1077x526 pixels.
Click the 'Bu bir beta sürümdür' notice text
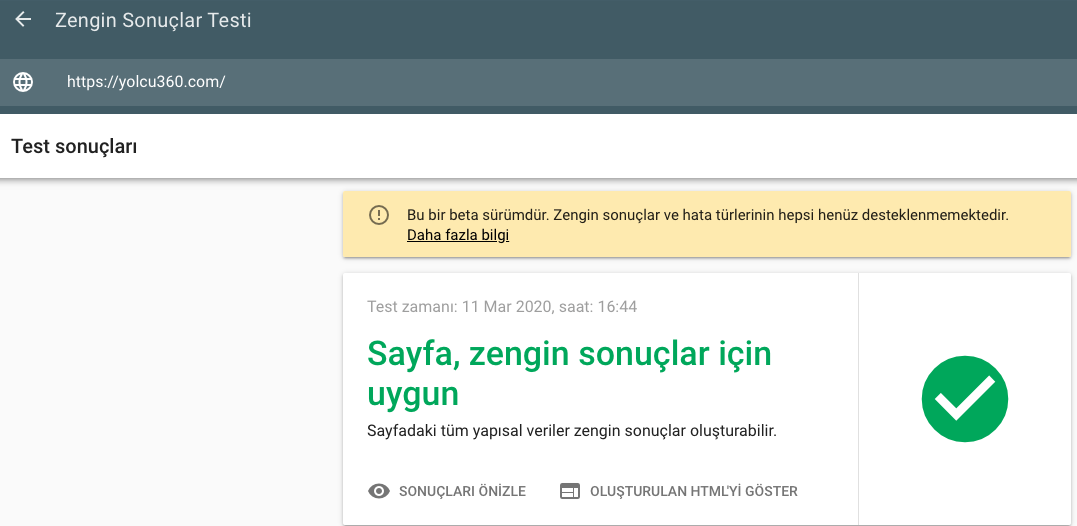click(707, 216)
